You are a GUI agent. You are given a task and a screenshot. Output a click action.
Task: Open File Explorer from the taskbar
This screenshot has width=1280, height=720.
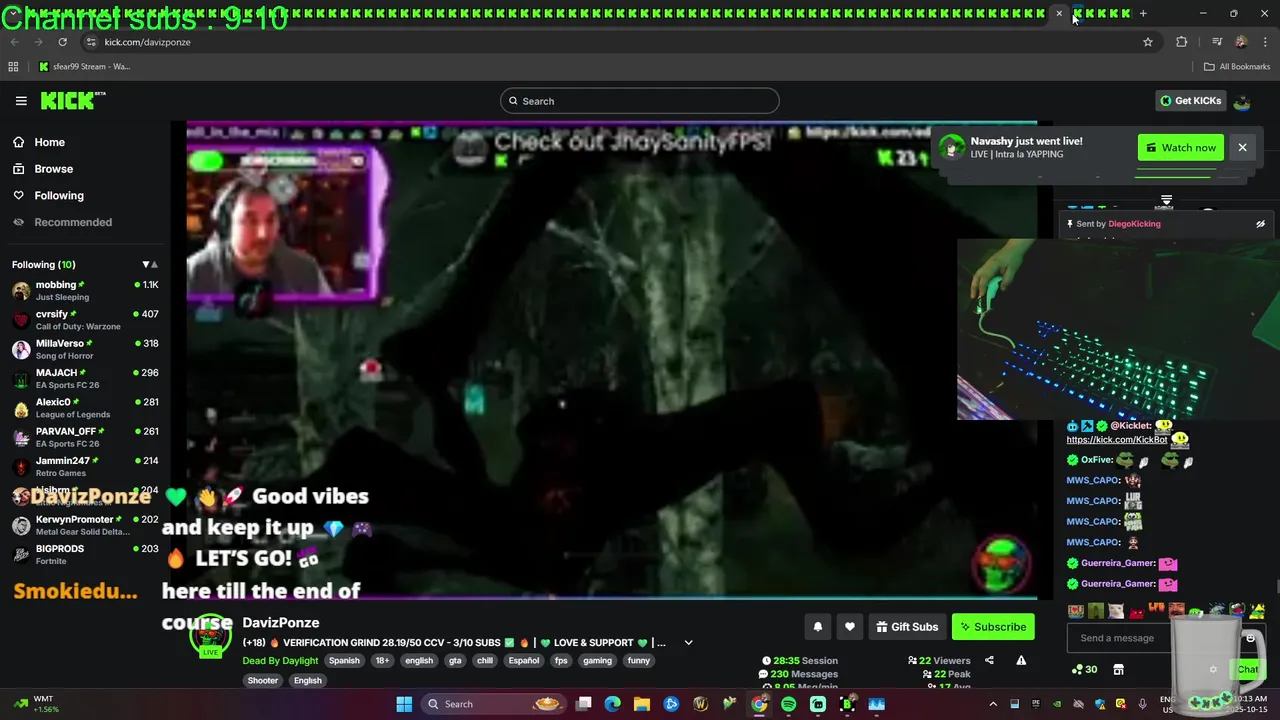pyautogui.click(x=642, y=704)
